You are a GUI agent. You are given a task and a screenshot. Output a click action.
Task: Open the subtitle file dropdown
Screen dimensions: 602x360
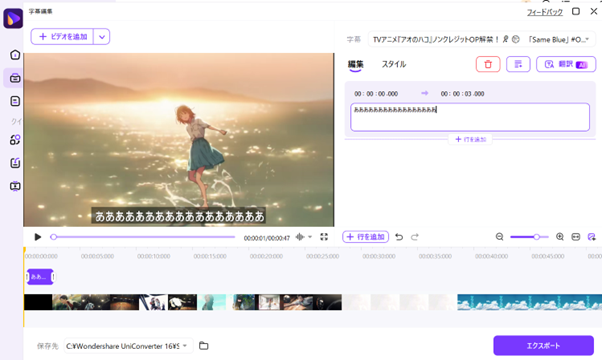[x=481, y=39]
